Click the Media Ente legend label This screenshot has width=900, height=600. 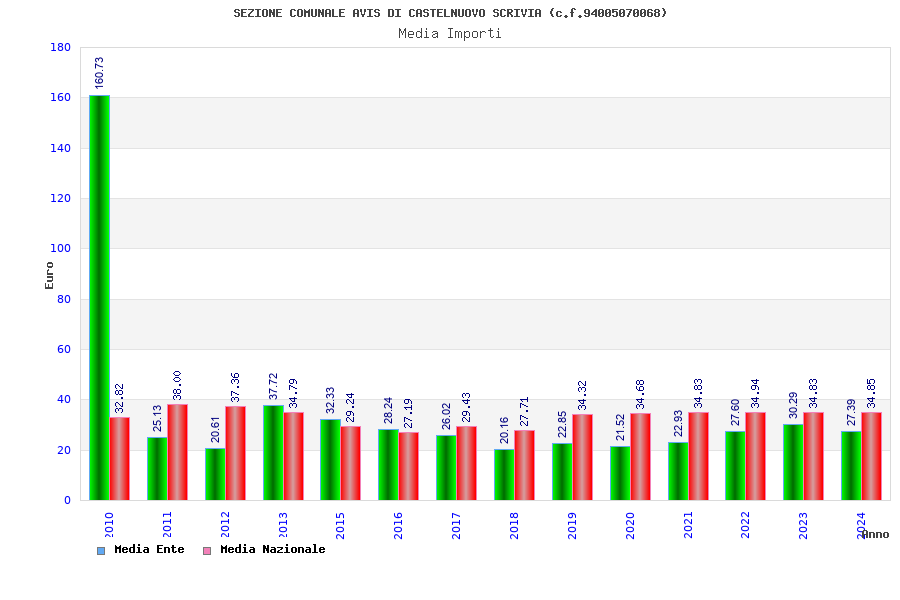point(149,549)
